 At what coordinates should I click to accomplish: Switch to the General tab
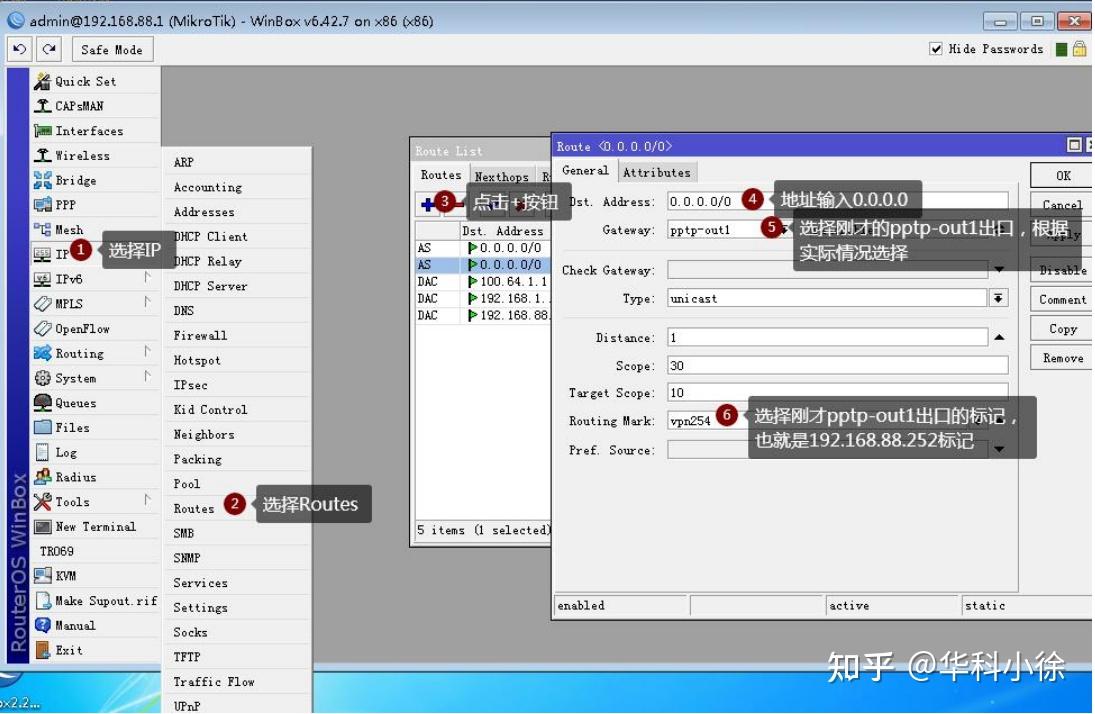[585, 170]
